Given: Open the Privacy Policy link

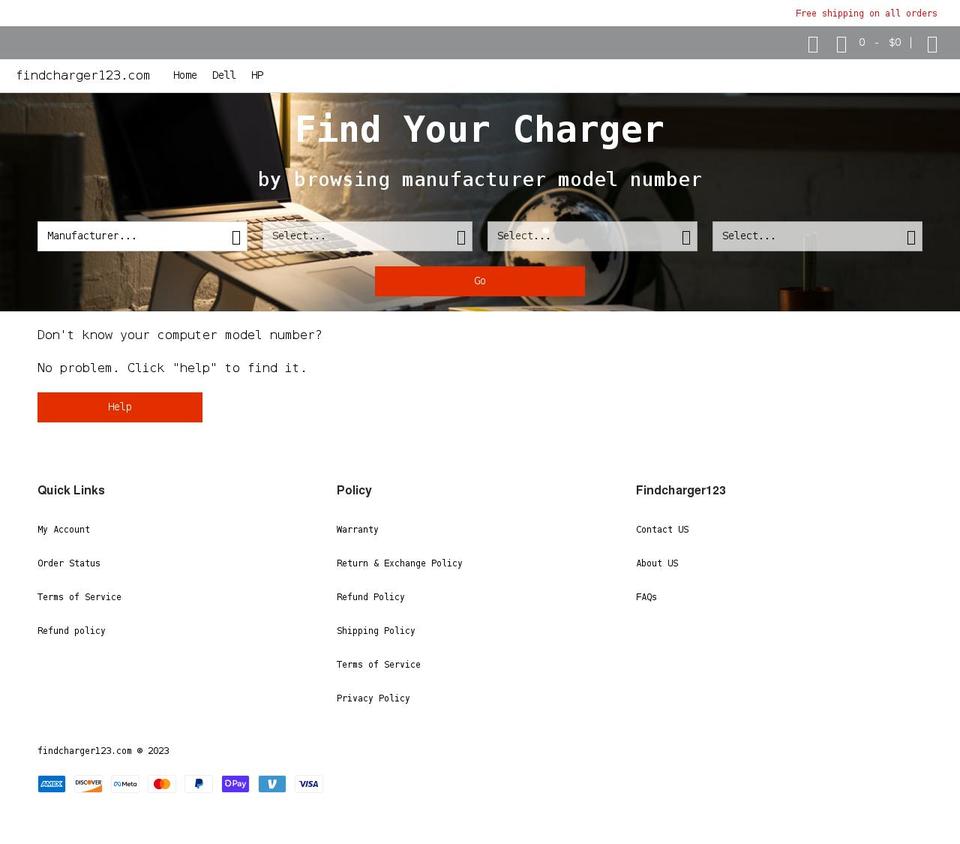Looking at the screenshot, I should [373, 698].
